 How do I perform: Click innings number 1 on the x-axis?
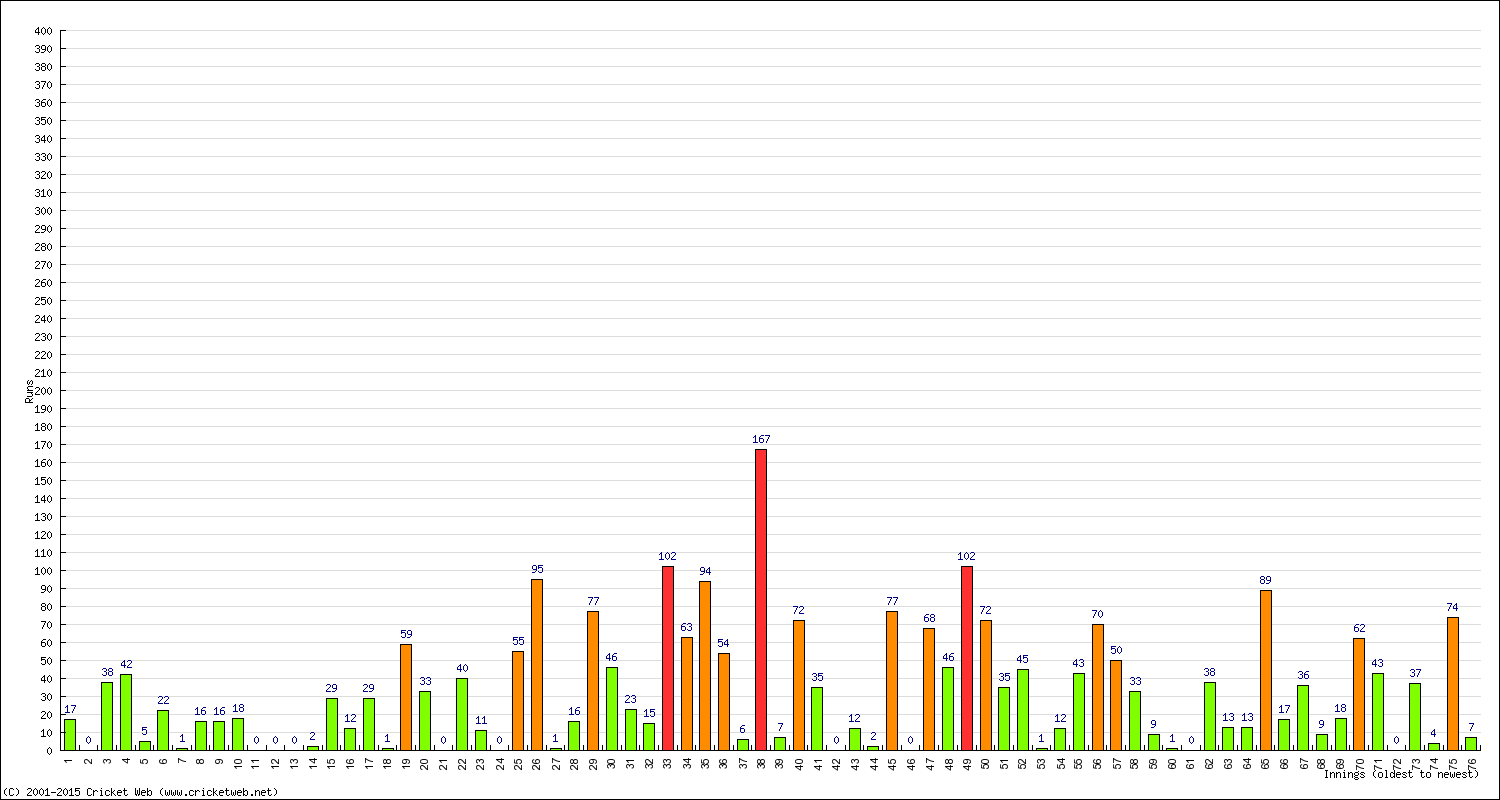pyautogui.click(x=70, y=760)
